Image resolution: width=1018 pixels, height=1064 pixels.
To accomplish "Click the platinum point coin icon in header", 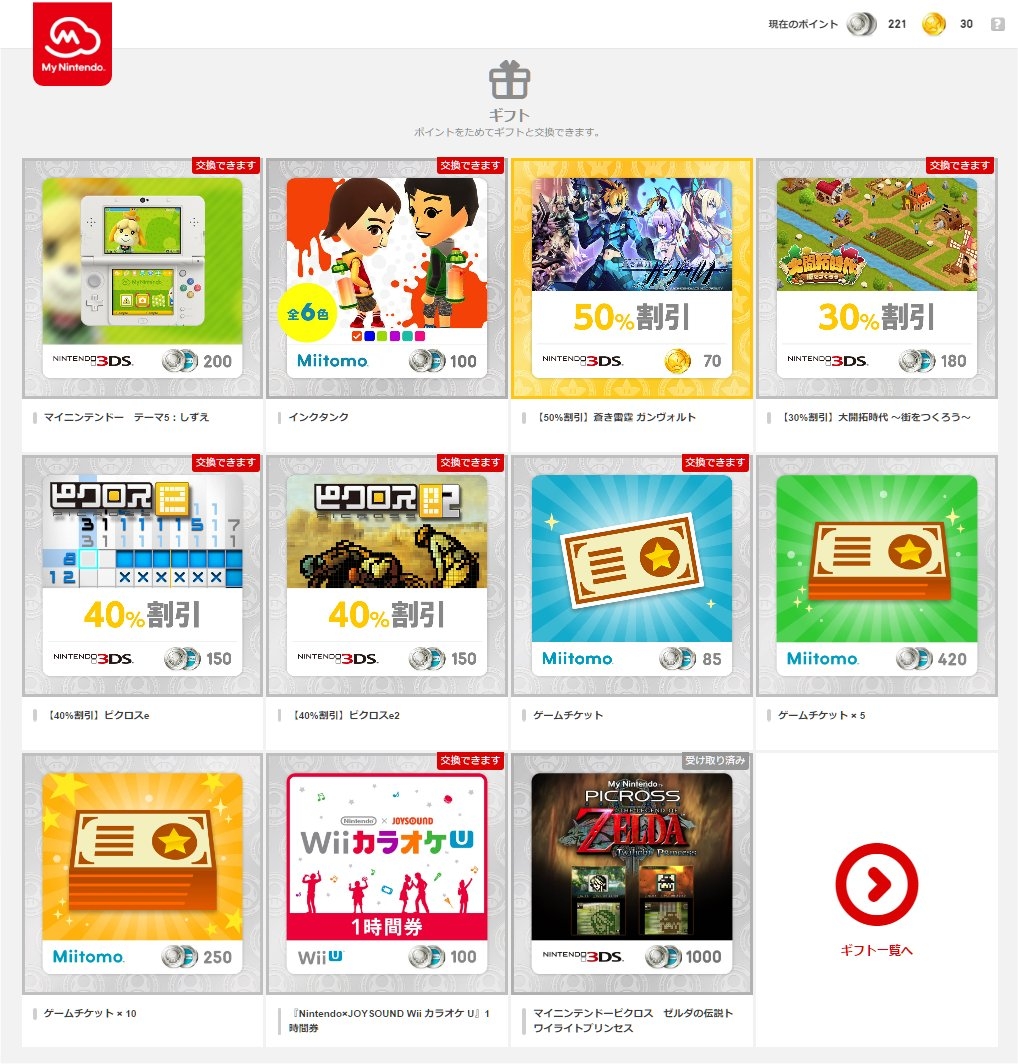I will pyautogui.click(x=861, y=24).
